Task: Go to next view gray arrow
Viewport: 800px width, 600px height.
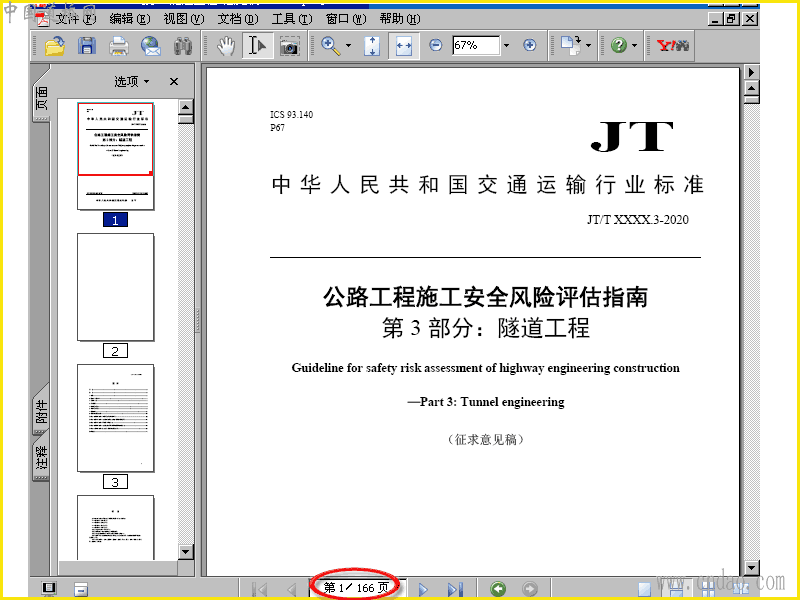Action: click(530, 589)
